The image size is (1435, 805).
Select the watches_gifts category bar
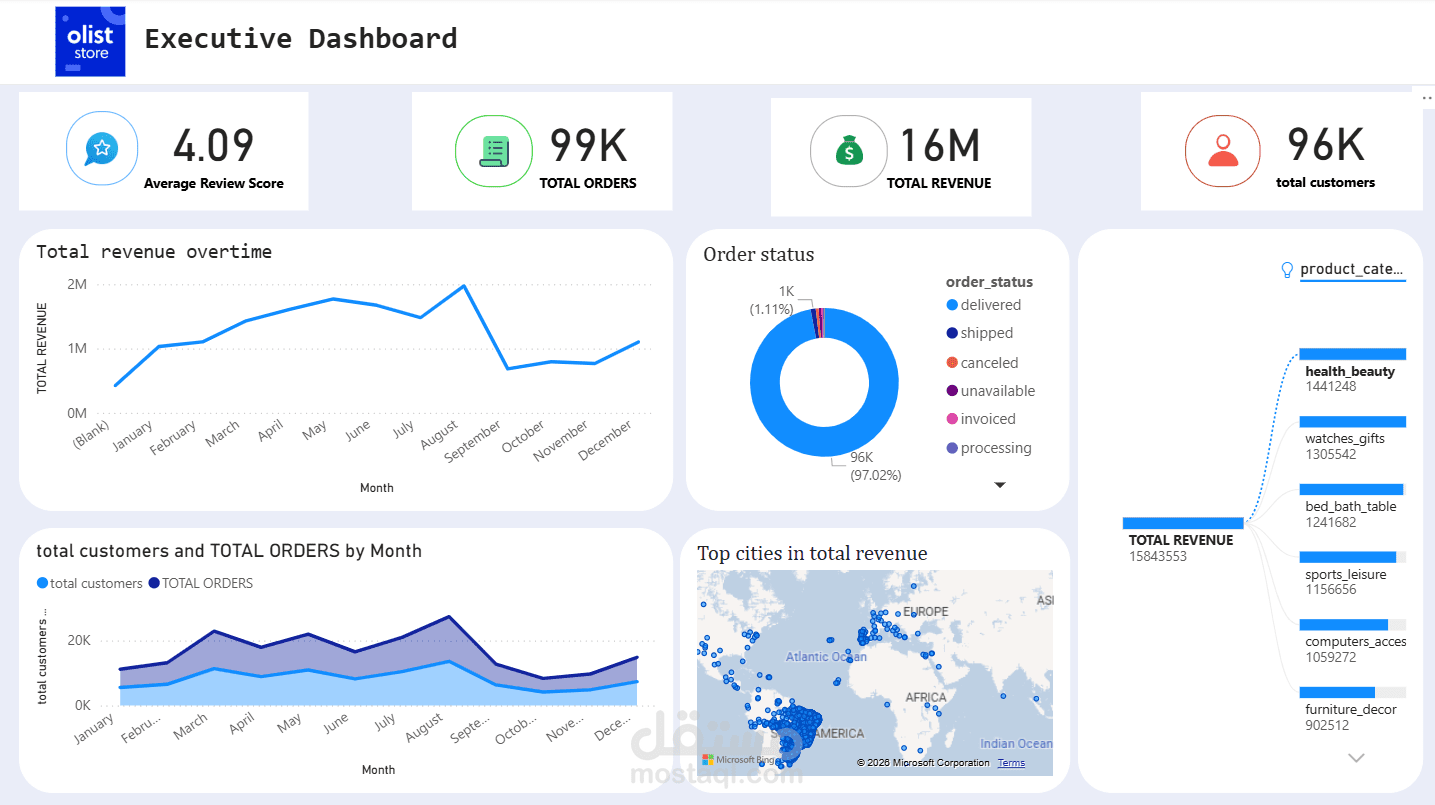[1353, 422]
